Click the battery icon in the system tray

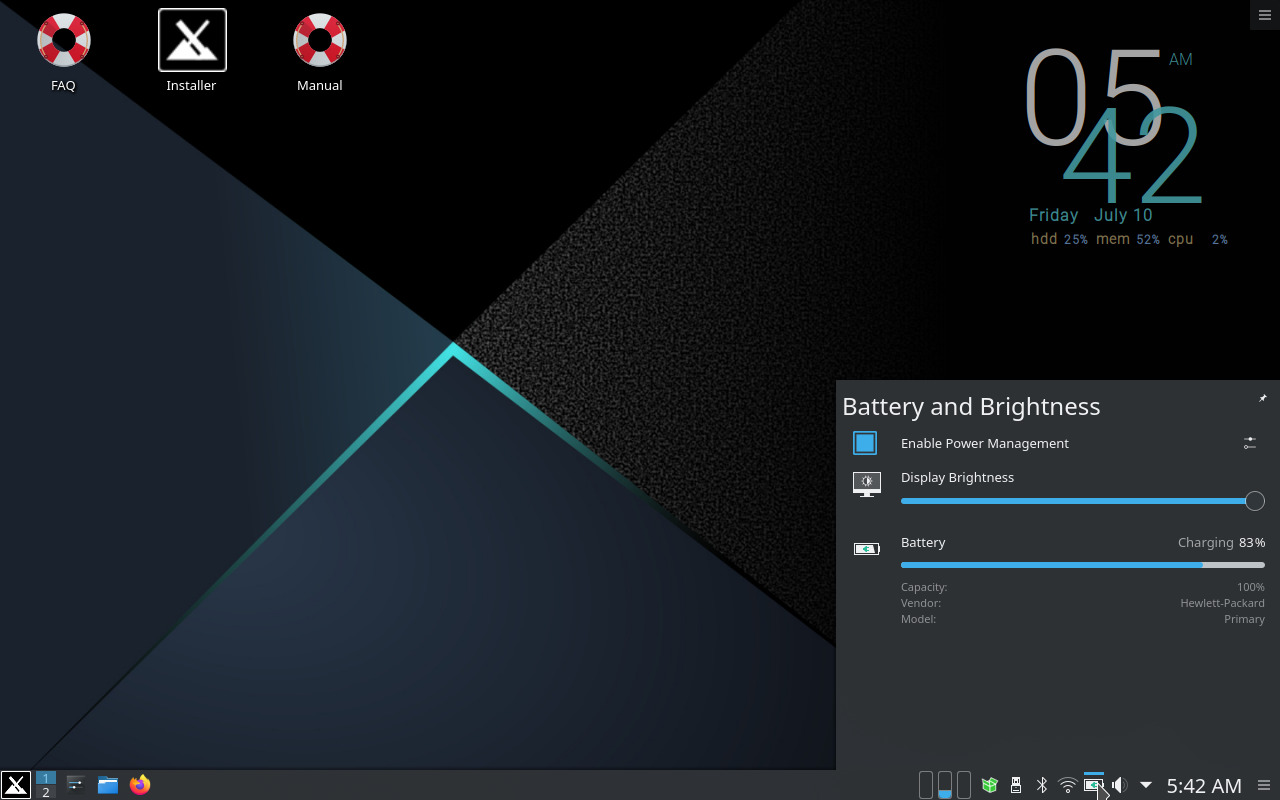(x=1093, y=785)
